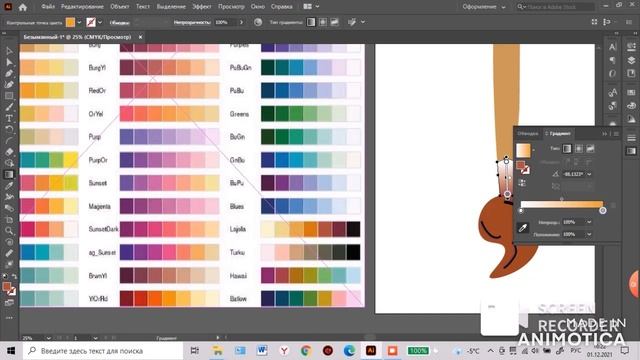The width and height of the screenshot is (640, 360).
Task: Click the recolor artwork wheel icon
Action: [258, 22]
